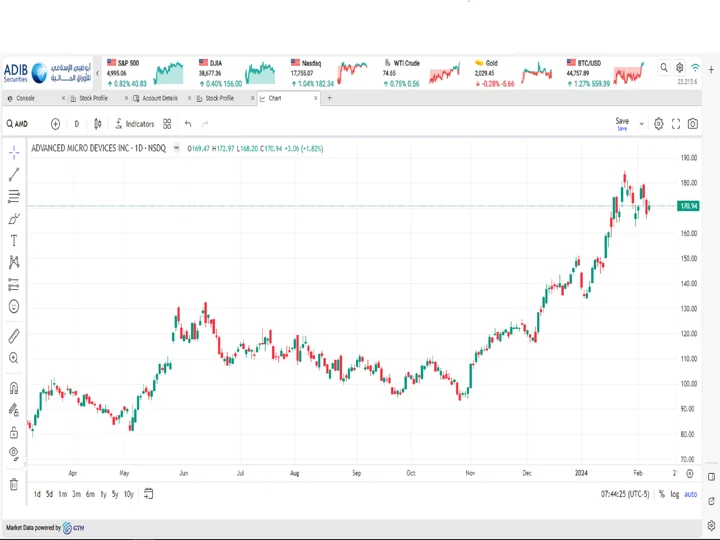Enter fullscreen chart mode
Image resolution: width=720 pixels, height=540 pixels.
[675, 124]
